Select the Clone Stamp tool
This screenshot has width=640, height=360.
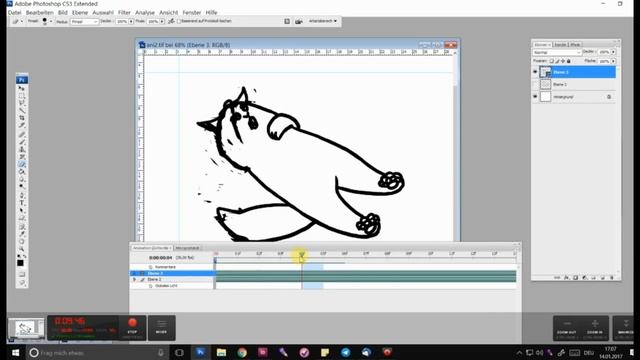coord(22,149)
